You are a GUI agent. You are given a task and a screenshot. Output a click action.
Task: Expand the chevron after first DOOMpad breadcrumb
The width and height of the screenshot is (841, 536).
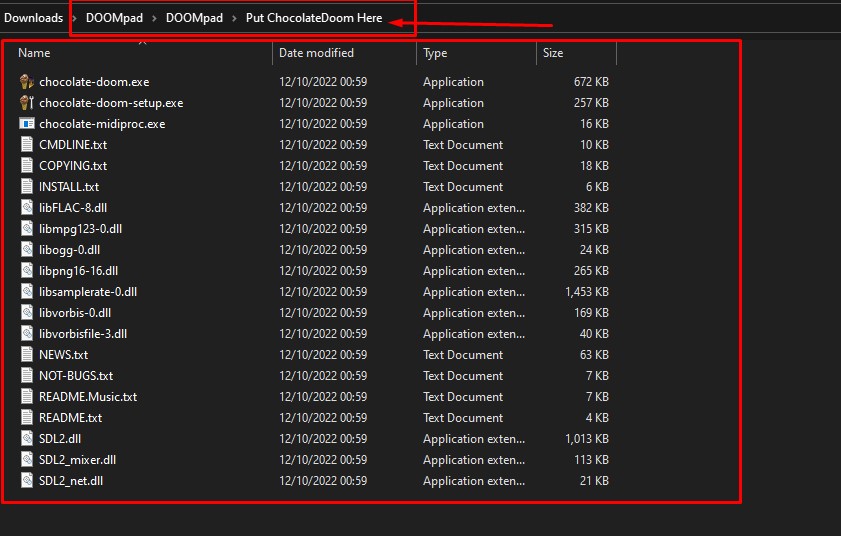tap(154, 19)
